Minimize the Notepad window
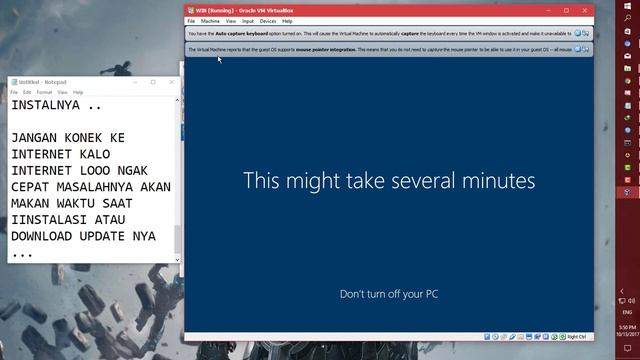Screen dimensions: 640x360 tap(135, 82)
